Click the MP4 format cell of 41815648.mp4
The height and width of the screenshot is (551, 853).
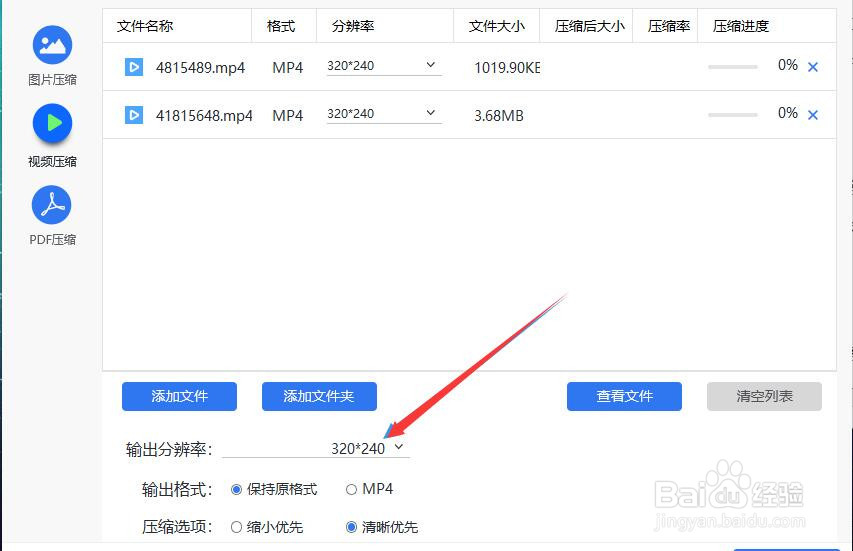[x=288, y=116]
